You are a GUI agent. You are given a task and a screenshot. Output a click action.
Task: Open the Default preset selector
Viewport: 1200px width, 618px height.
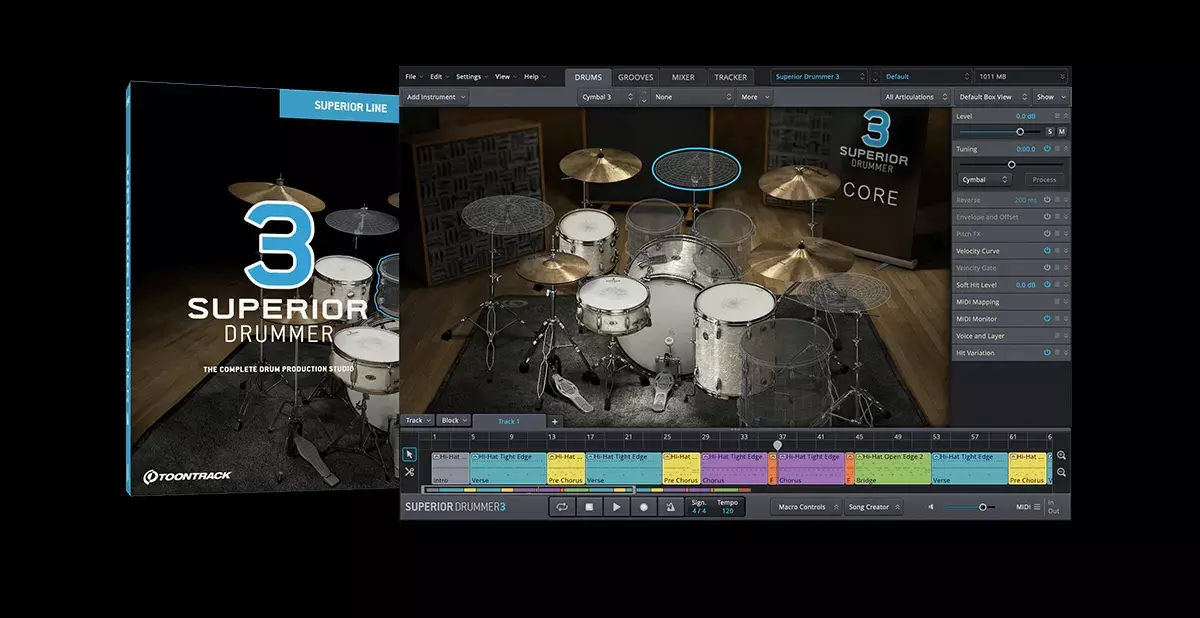926,77
